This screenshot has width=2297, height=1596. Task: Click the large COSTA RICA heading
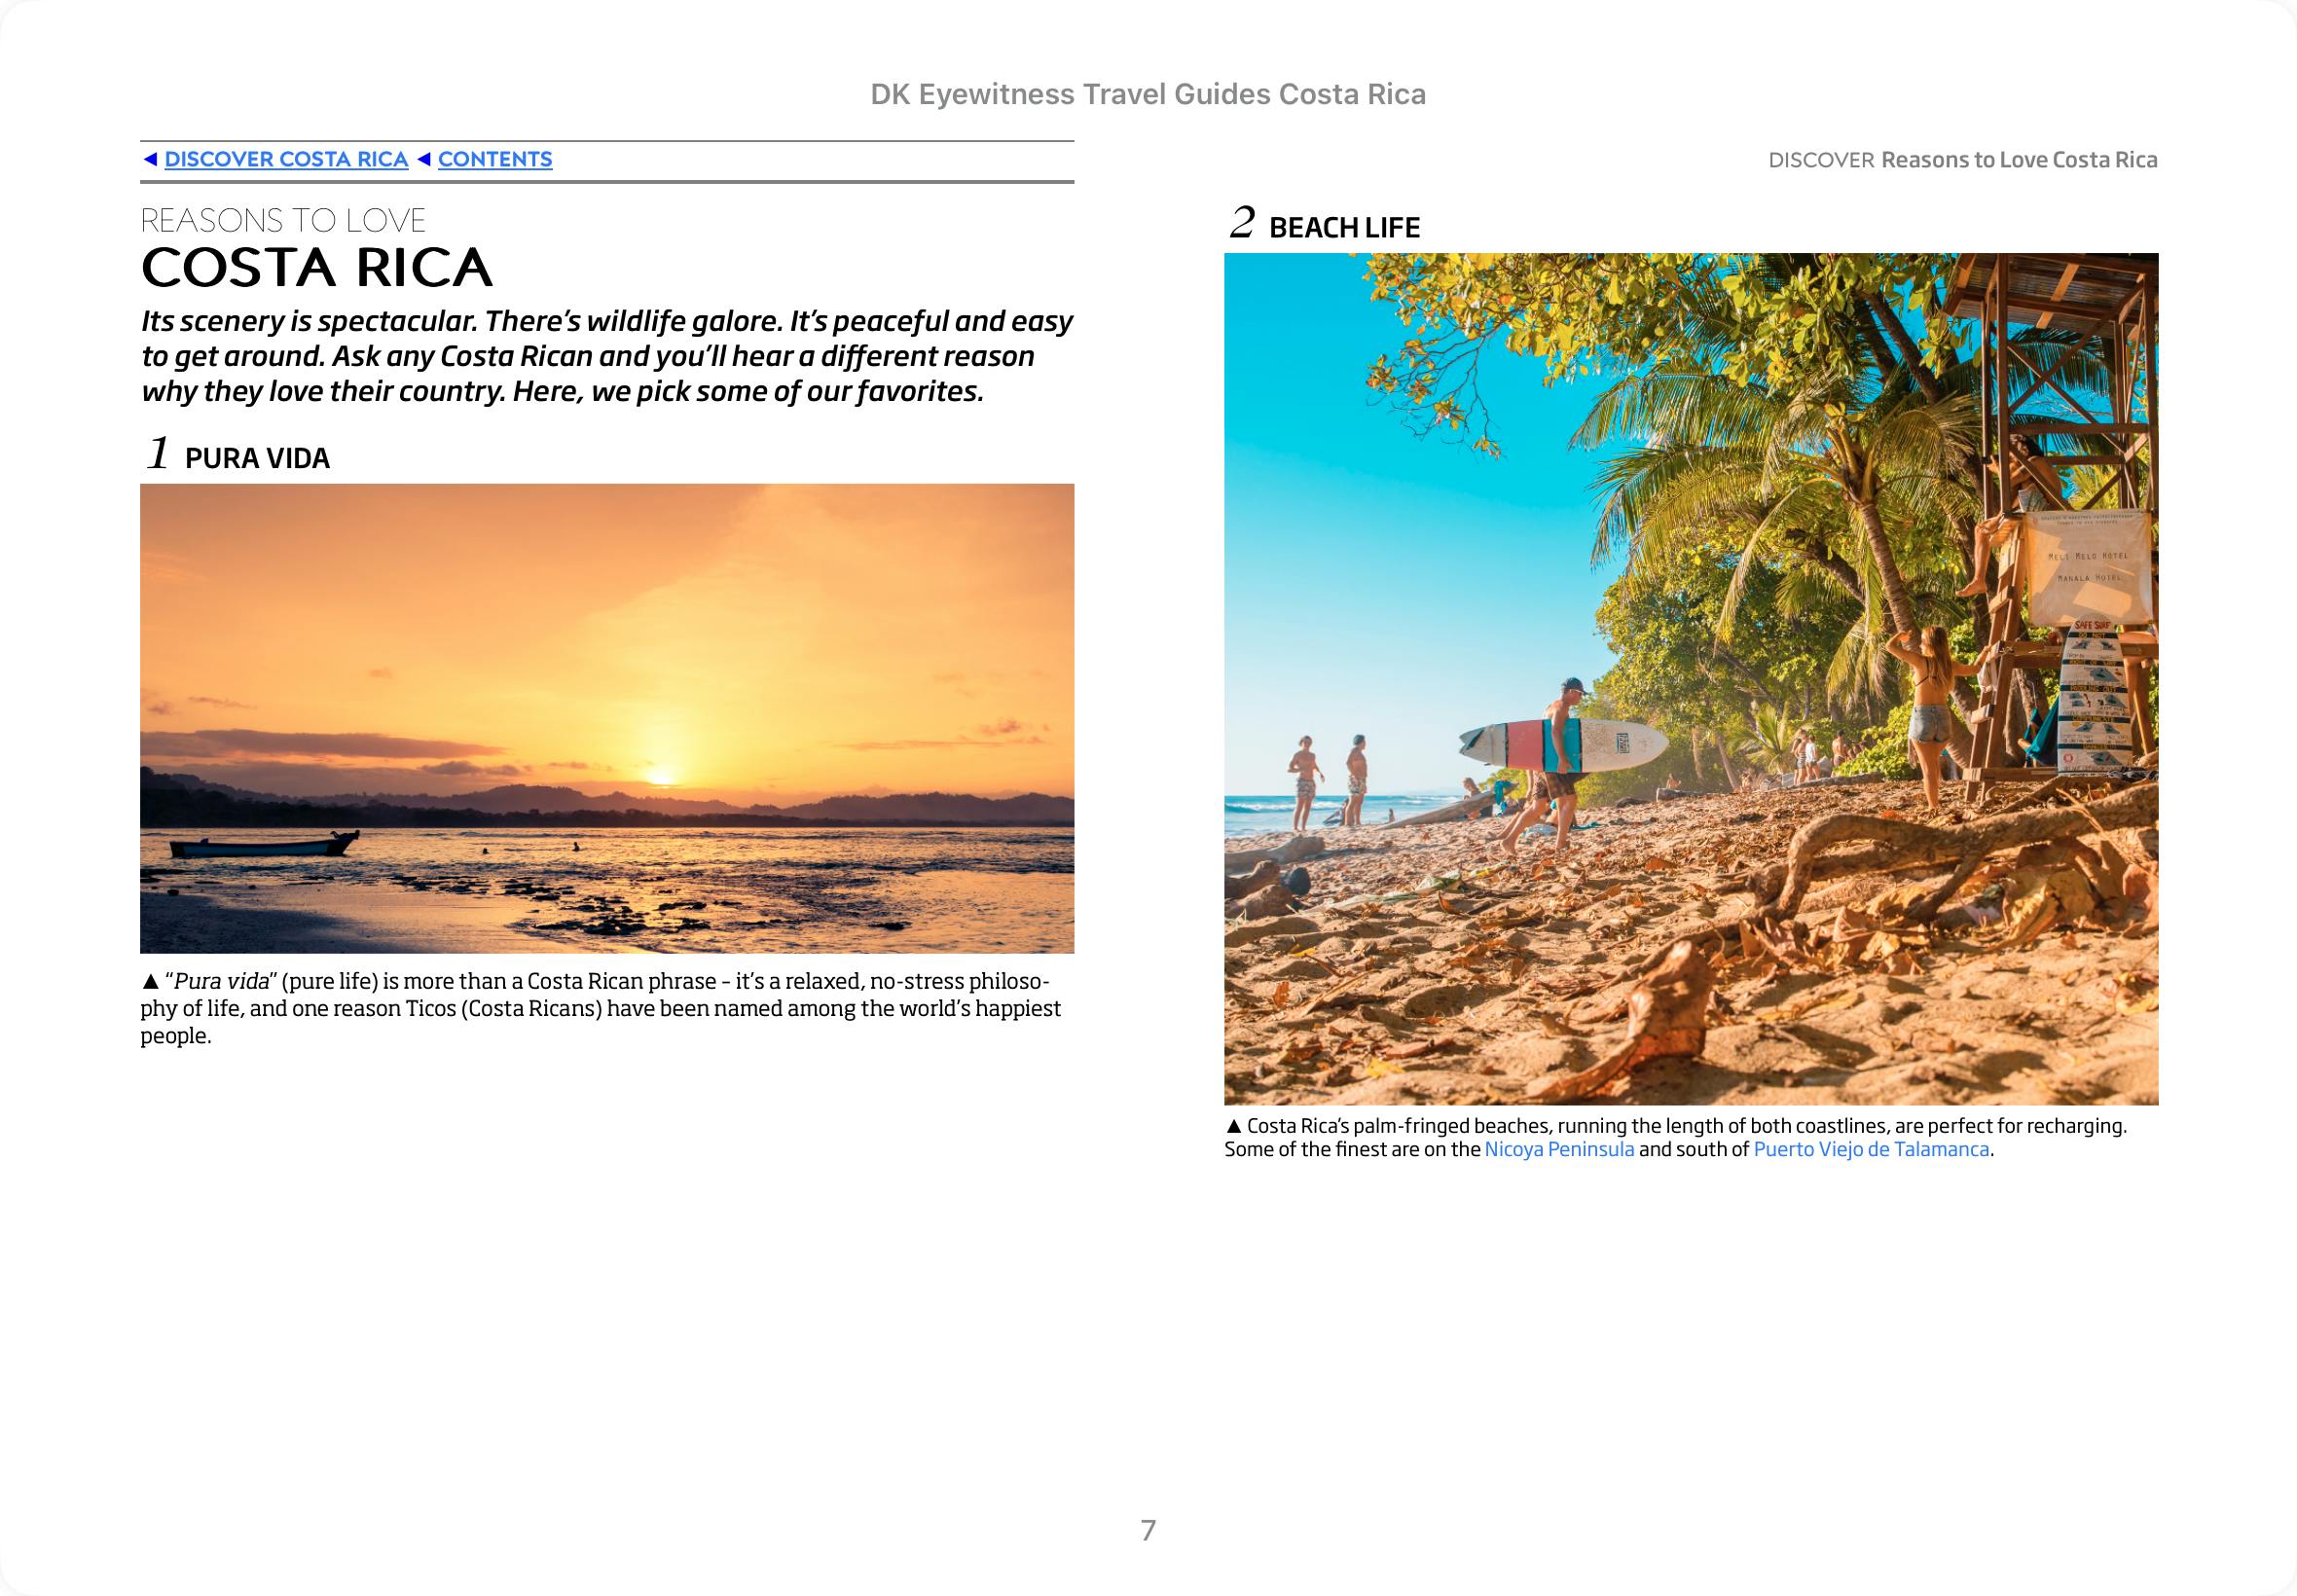coord(317,268)
